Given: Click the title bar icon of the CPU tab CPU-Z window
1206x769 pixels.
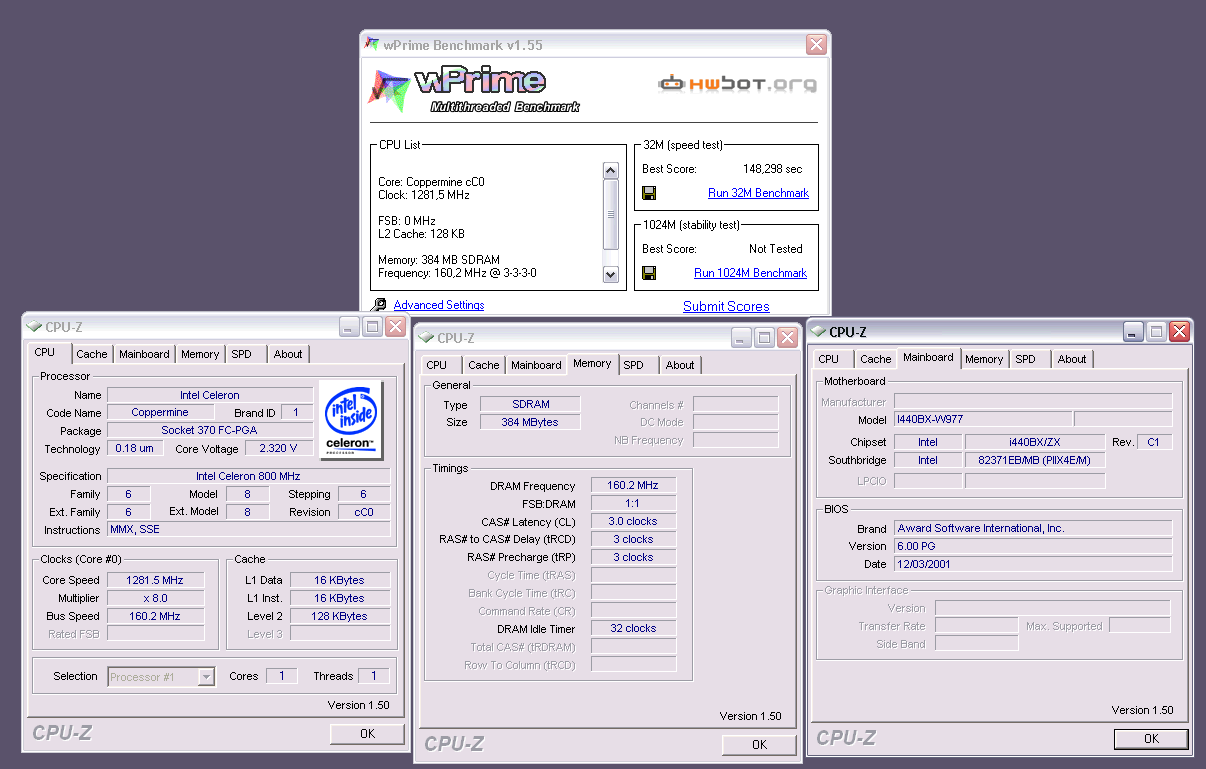Looking at the screenshot, I should (x=34, y=326).
